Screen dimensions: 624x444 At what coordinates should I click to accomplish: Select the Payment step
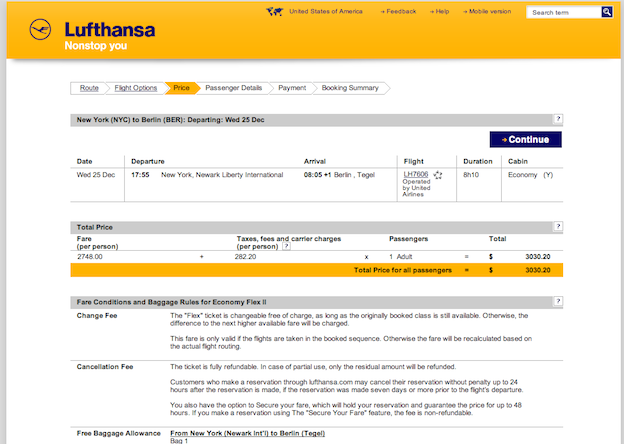(x=292, y=88)
